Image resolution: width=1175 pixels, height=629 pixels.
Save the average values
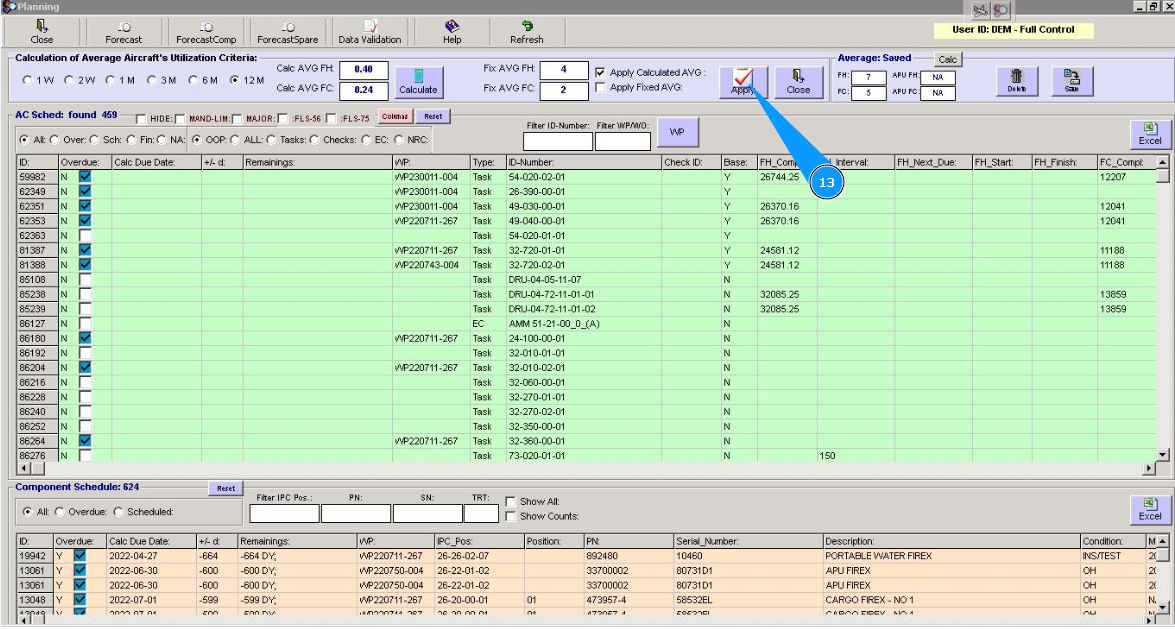(1071, 81)
